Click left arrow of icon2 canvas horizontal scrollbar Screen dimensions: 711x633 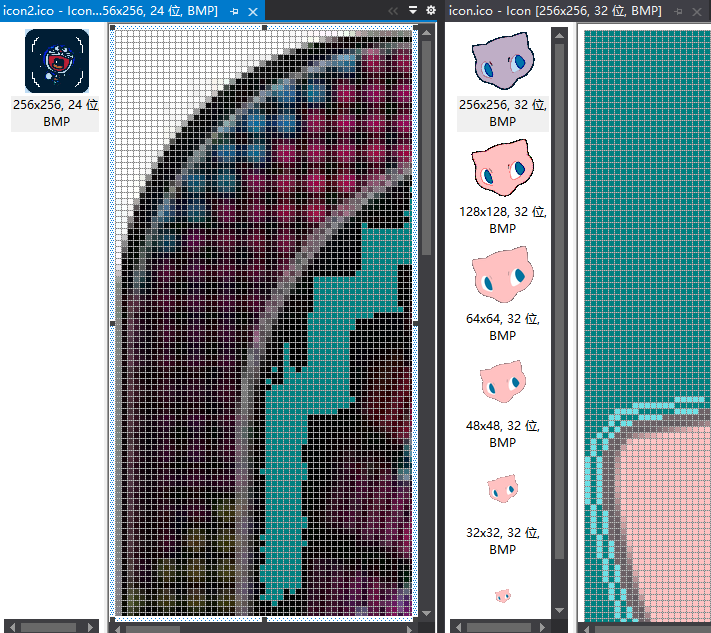click(x=118, y=629)
